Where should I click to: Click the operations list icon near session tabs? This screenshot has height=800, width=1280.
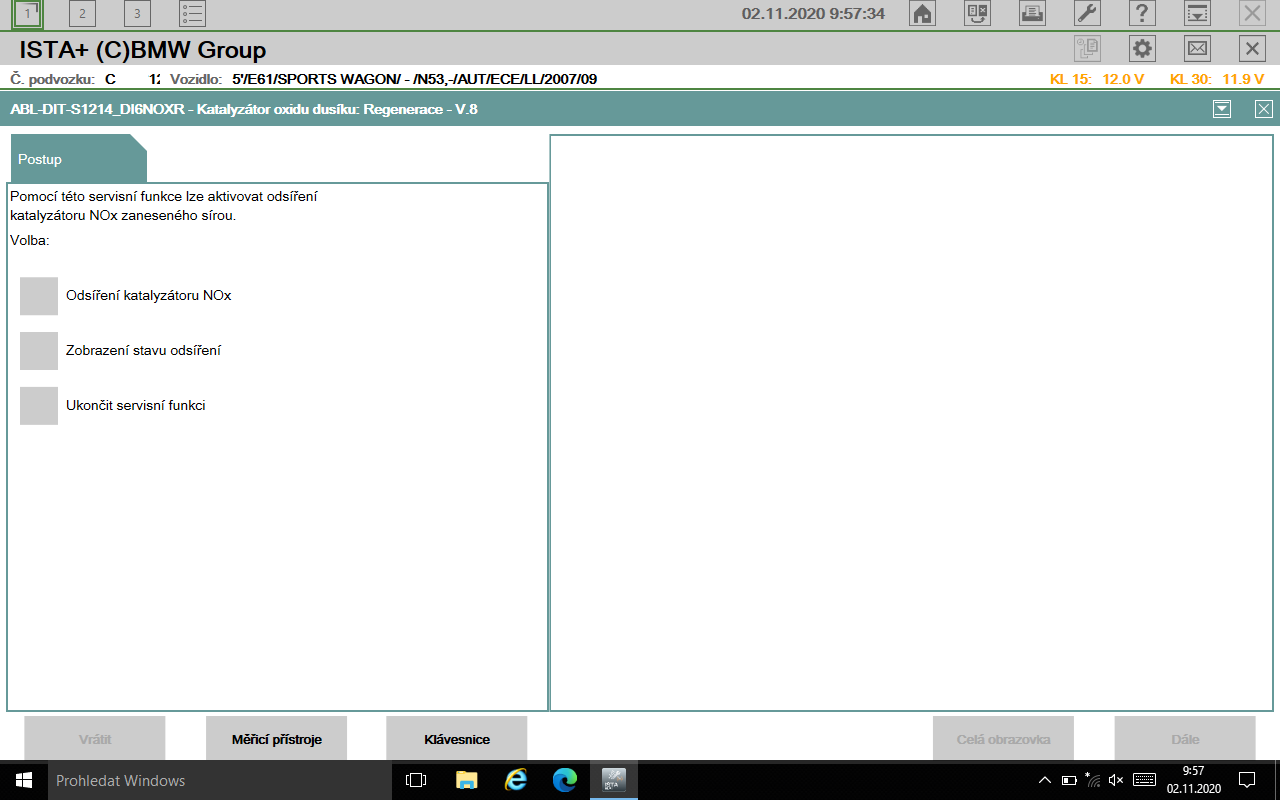[x=192, y=13]
